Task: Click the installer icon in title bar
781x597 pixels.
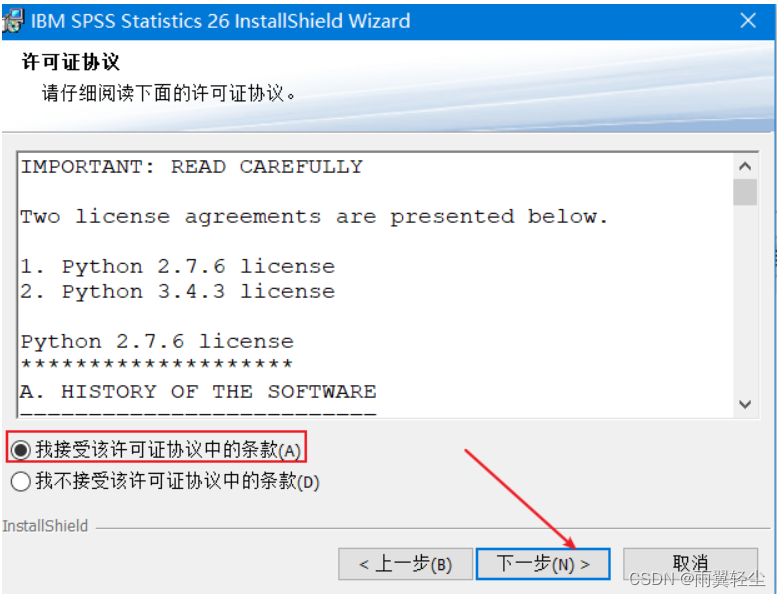Action: [12, 21]
